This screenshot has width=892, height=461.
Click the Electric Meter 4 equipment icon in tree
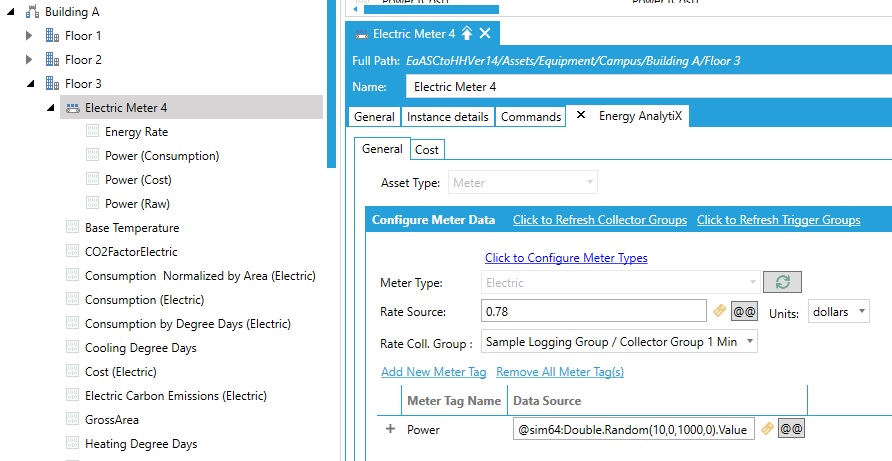point(72,108)
